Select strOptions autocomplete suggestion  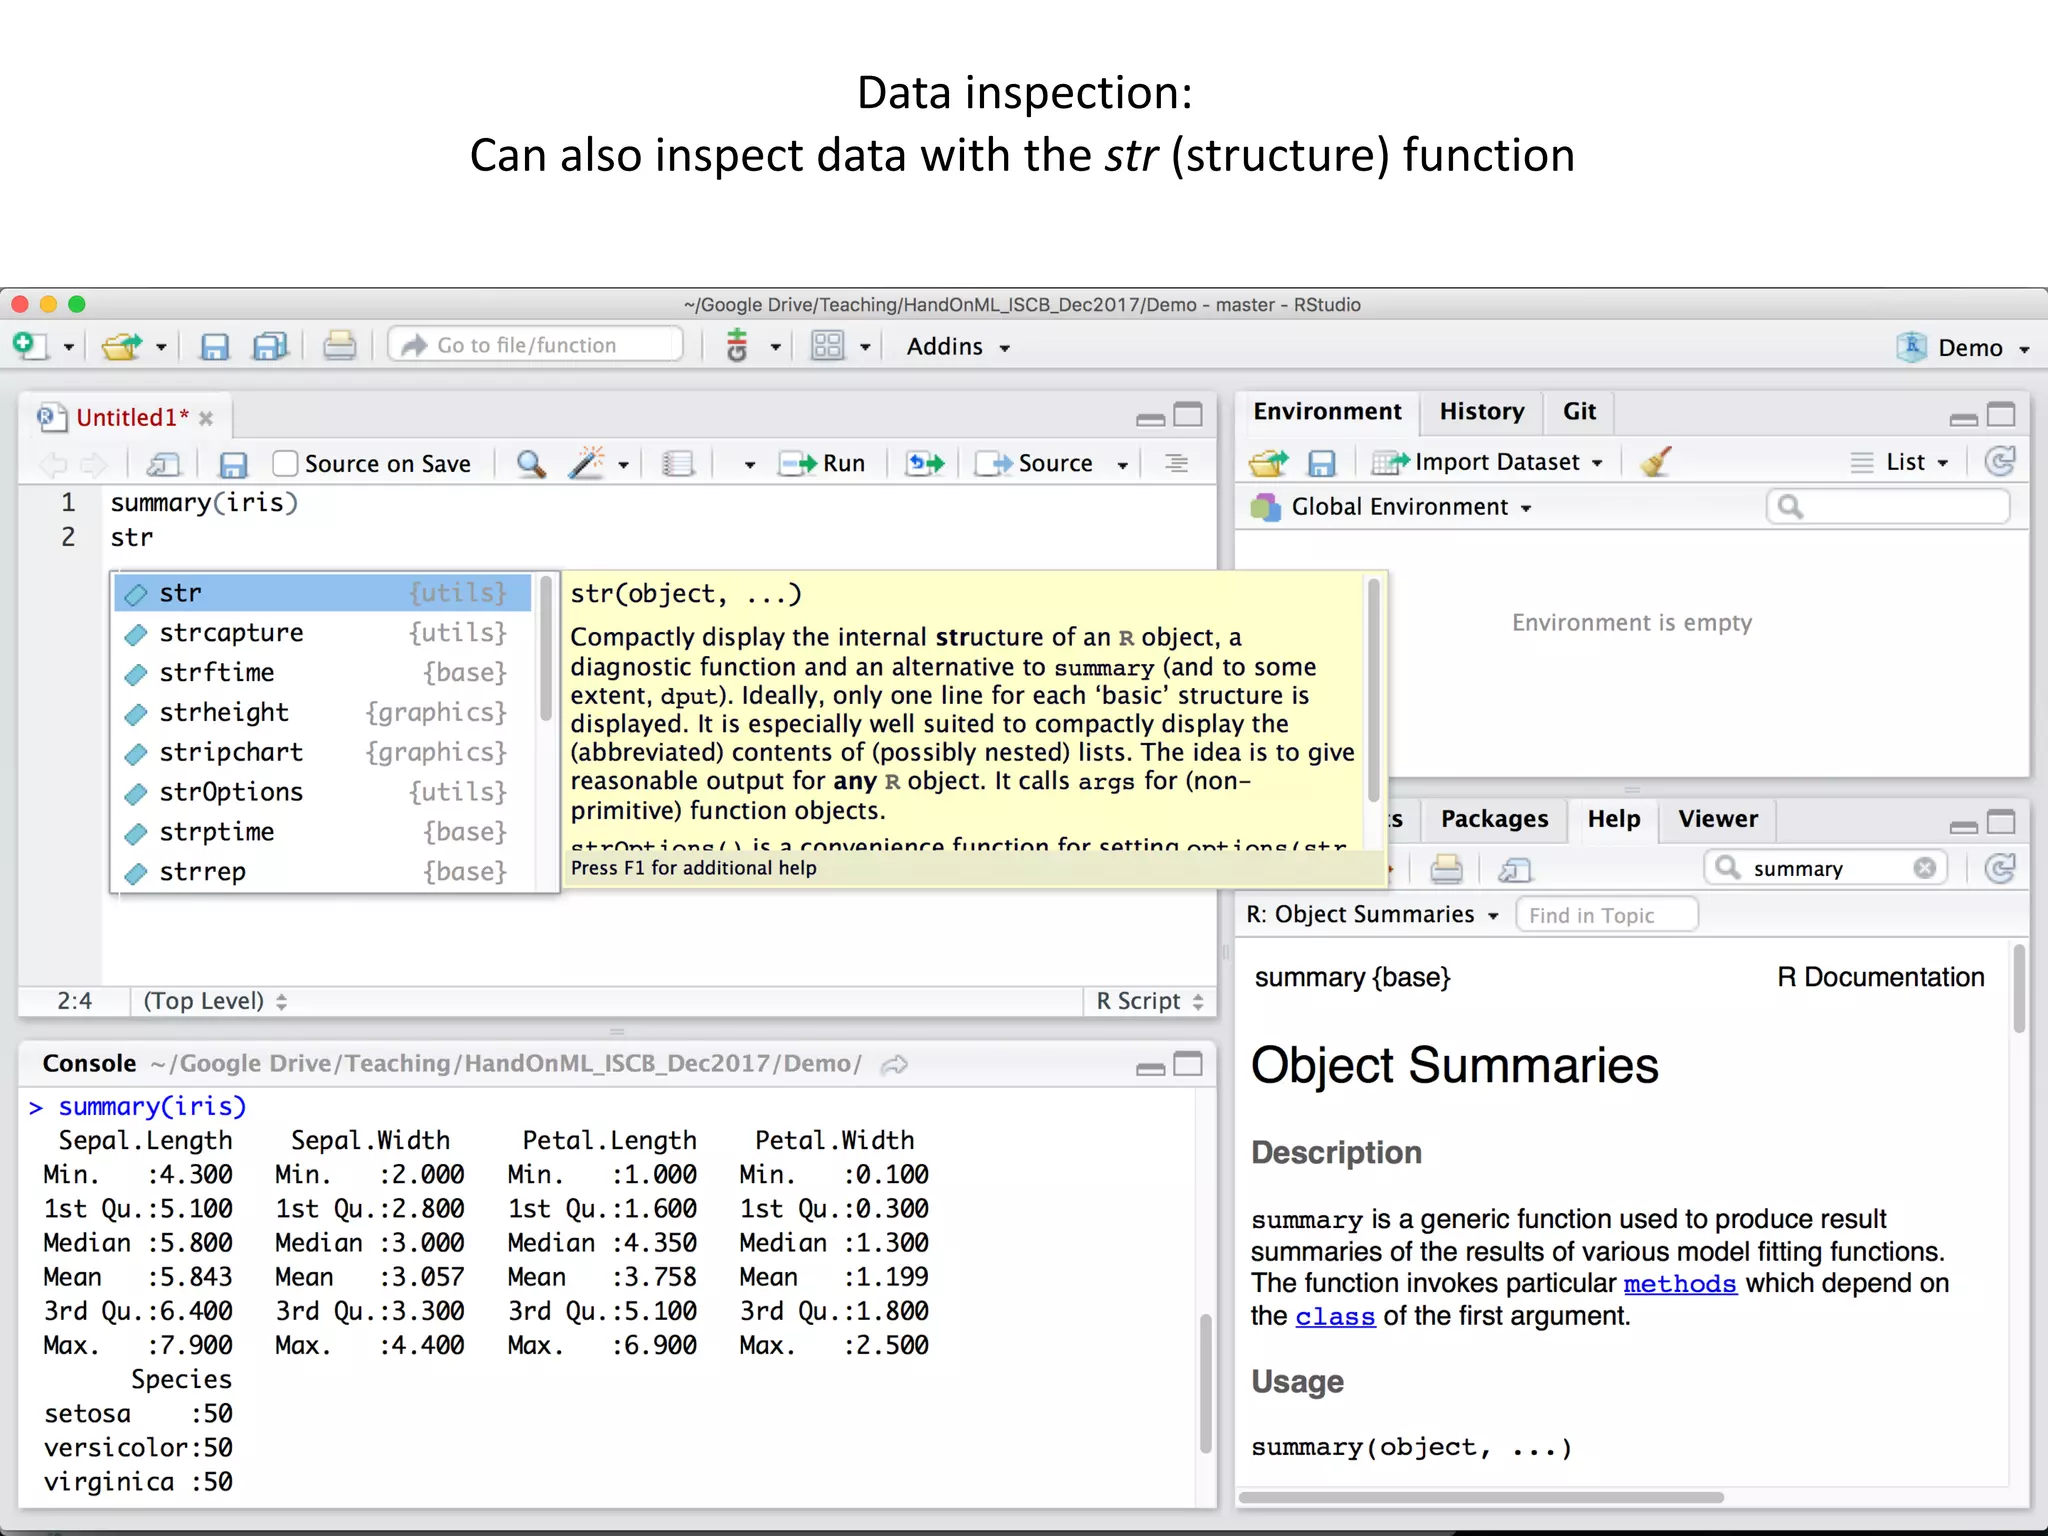pyautogui.click(x=323, y=792)
